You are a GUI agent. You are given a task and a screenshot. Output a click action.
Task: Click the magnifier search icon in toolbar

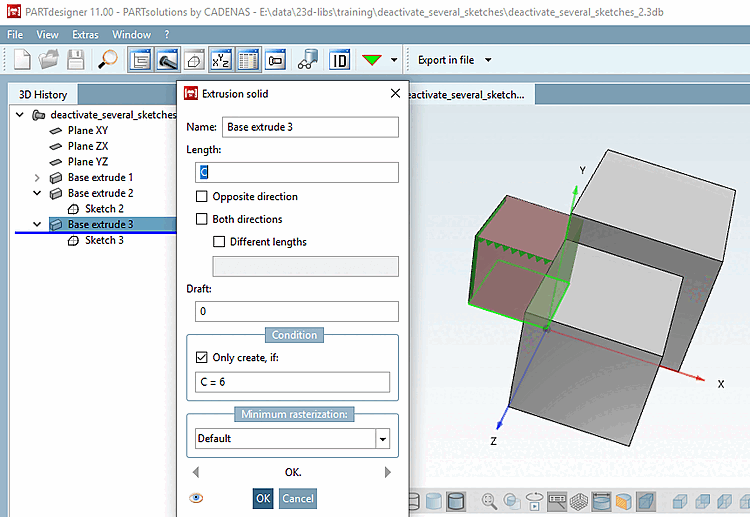point(108,60)
